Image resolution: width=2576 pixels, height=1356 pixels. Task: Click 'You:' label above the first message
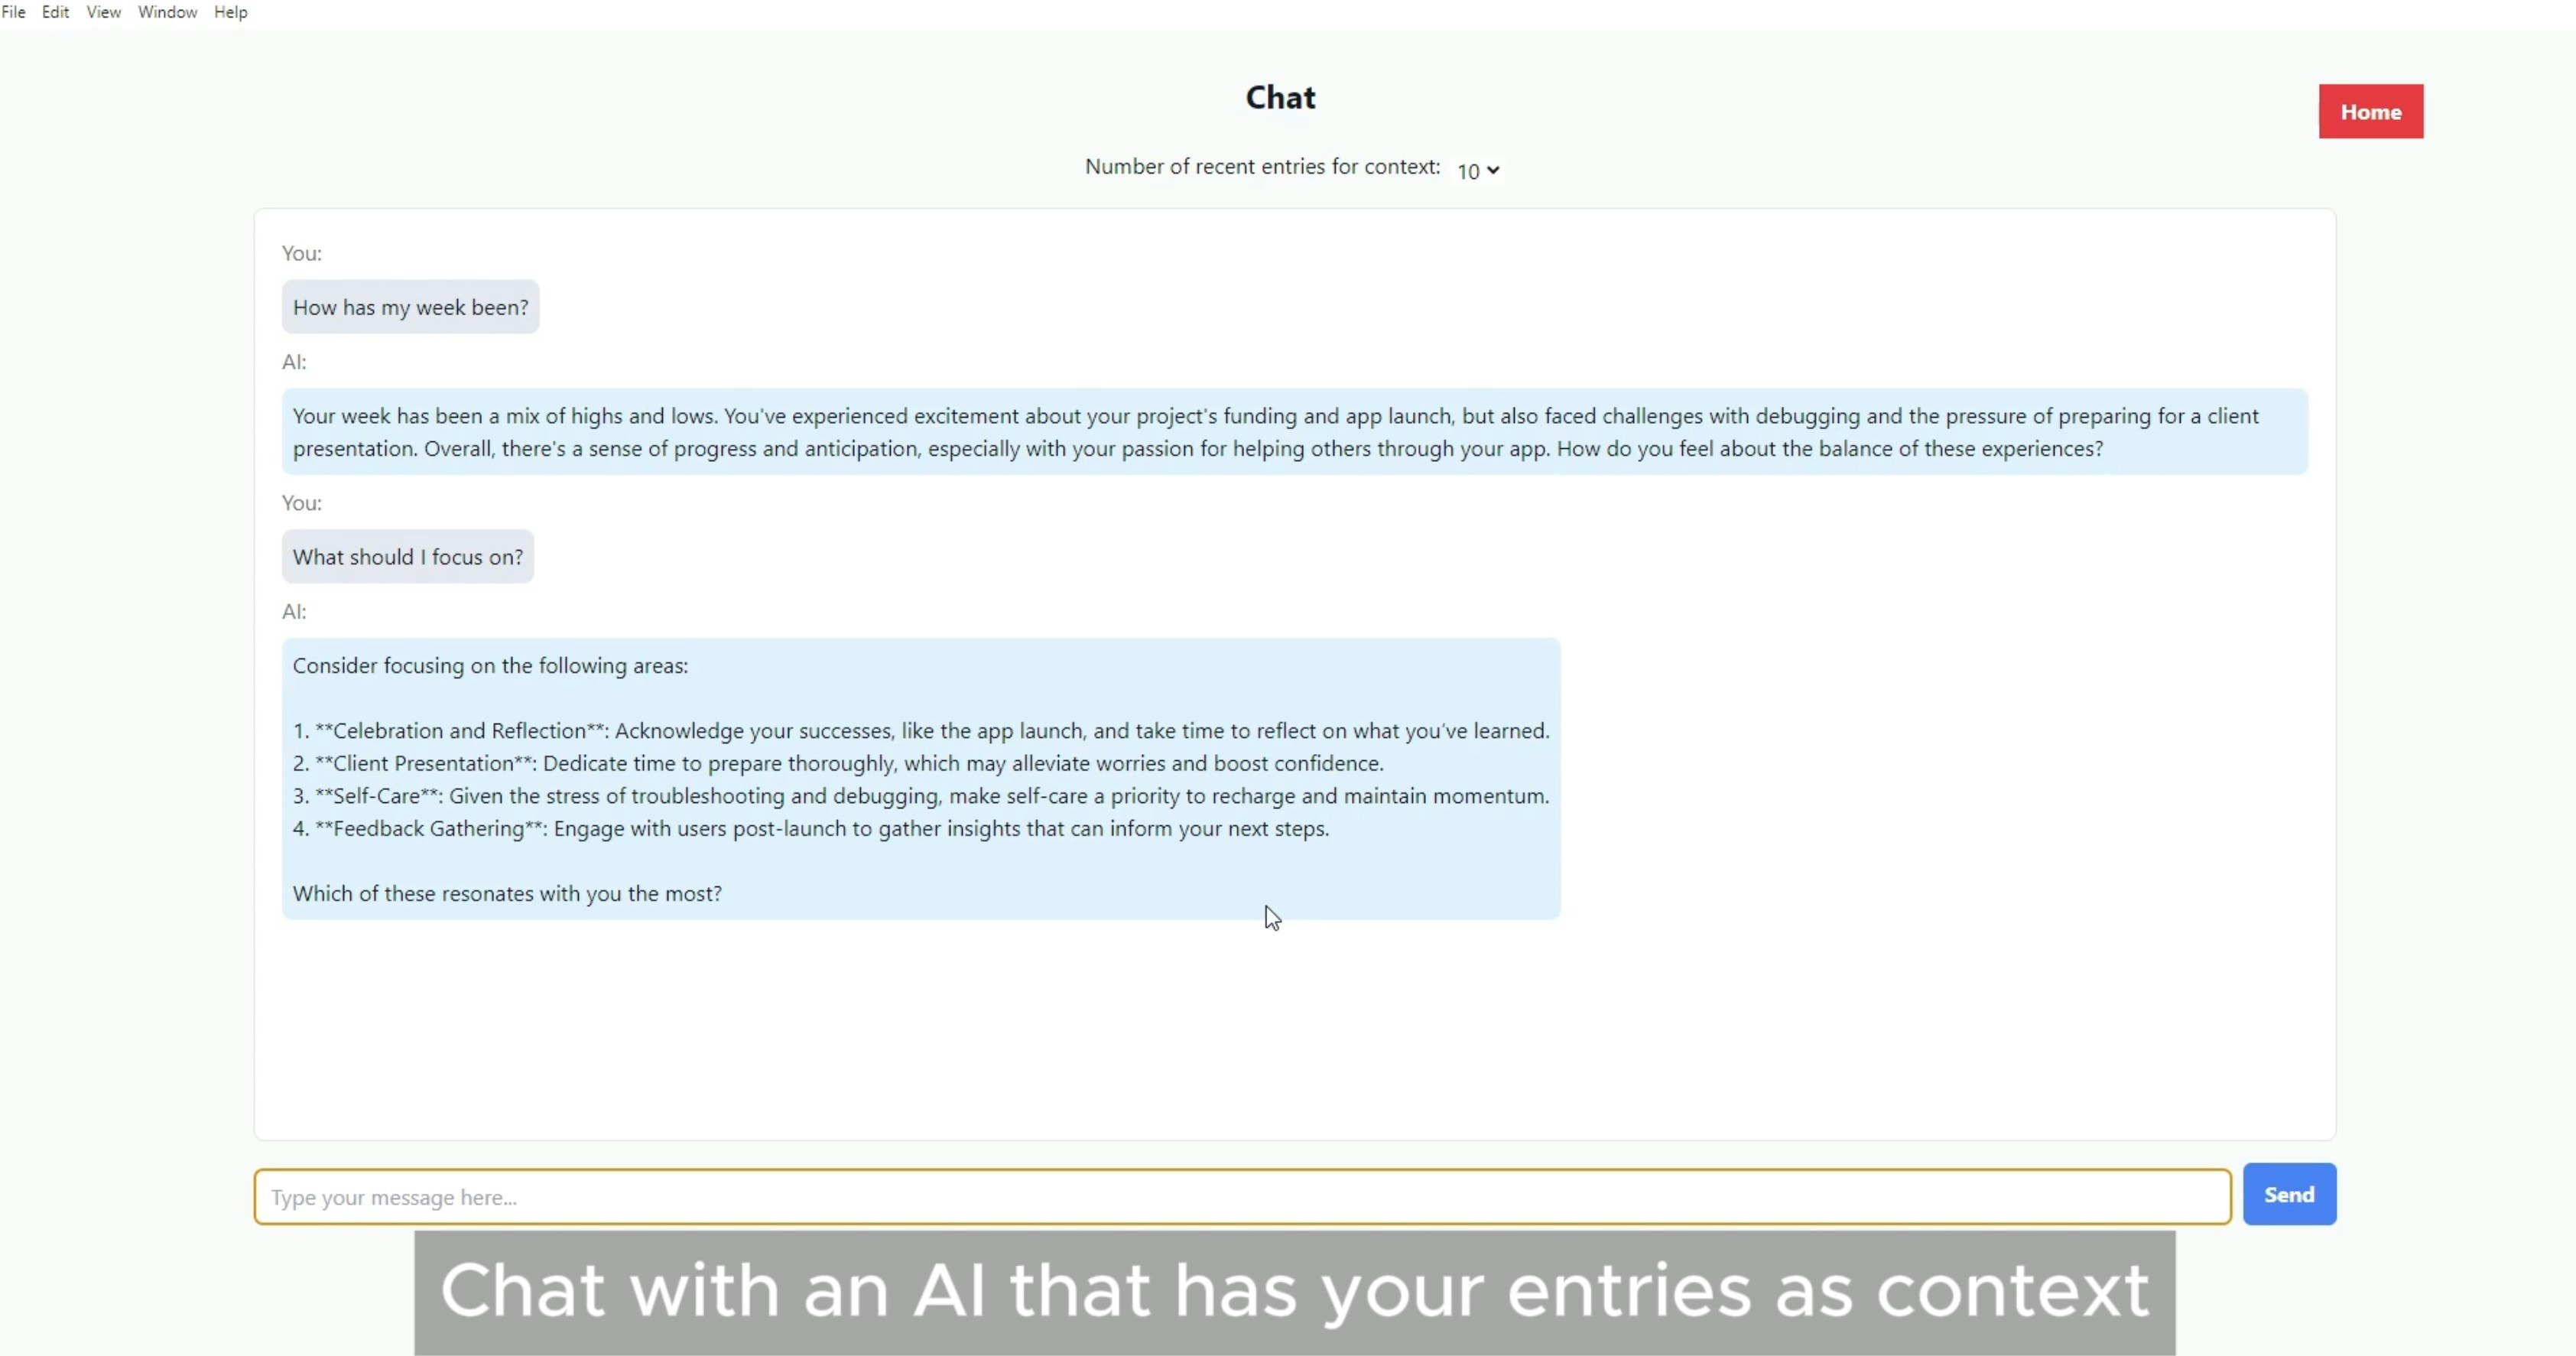tap(301, 253)
